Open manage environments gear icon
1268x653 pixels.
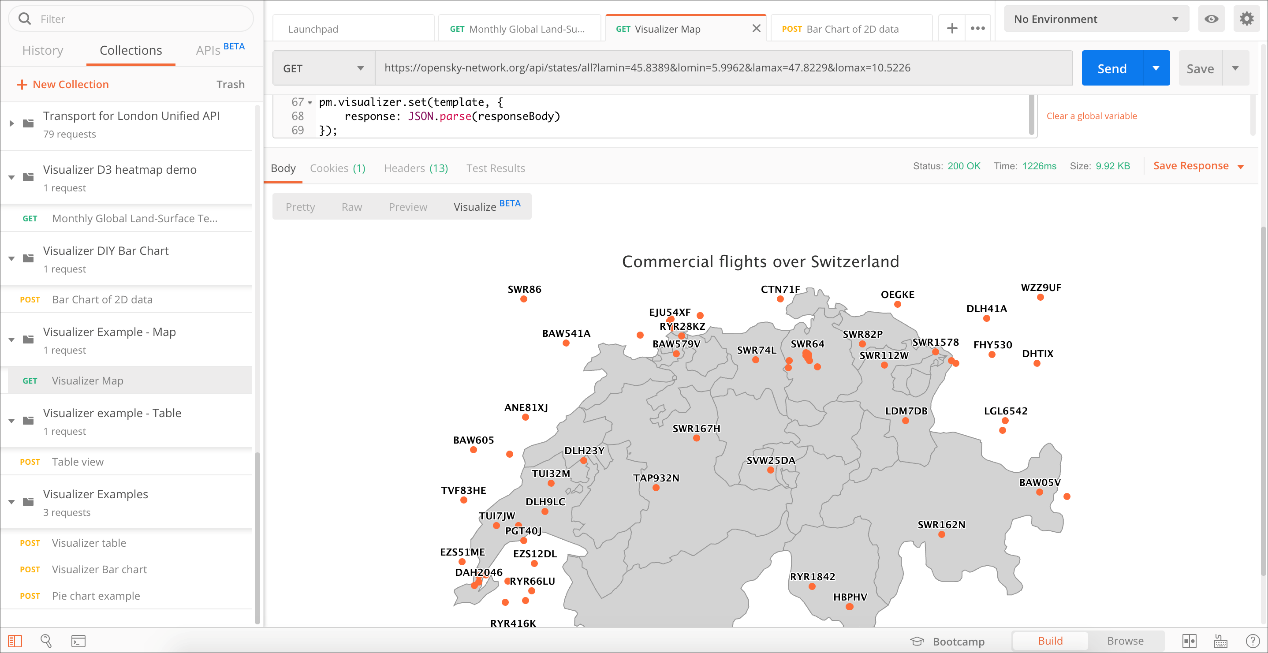point(1246,19)
